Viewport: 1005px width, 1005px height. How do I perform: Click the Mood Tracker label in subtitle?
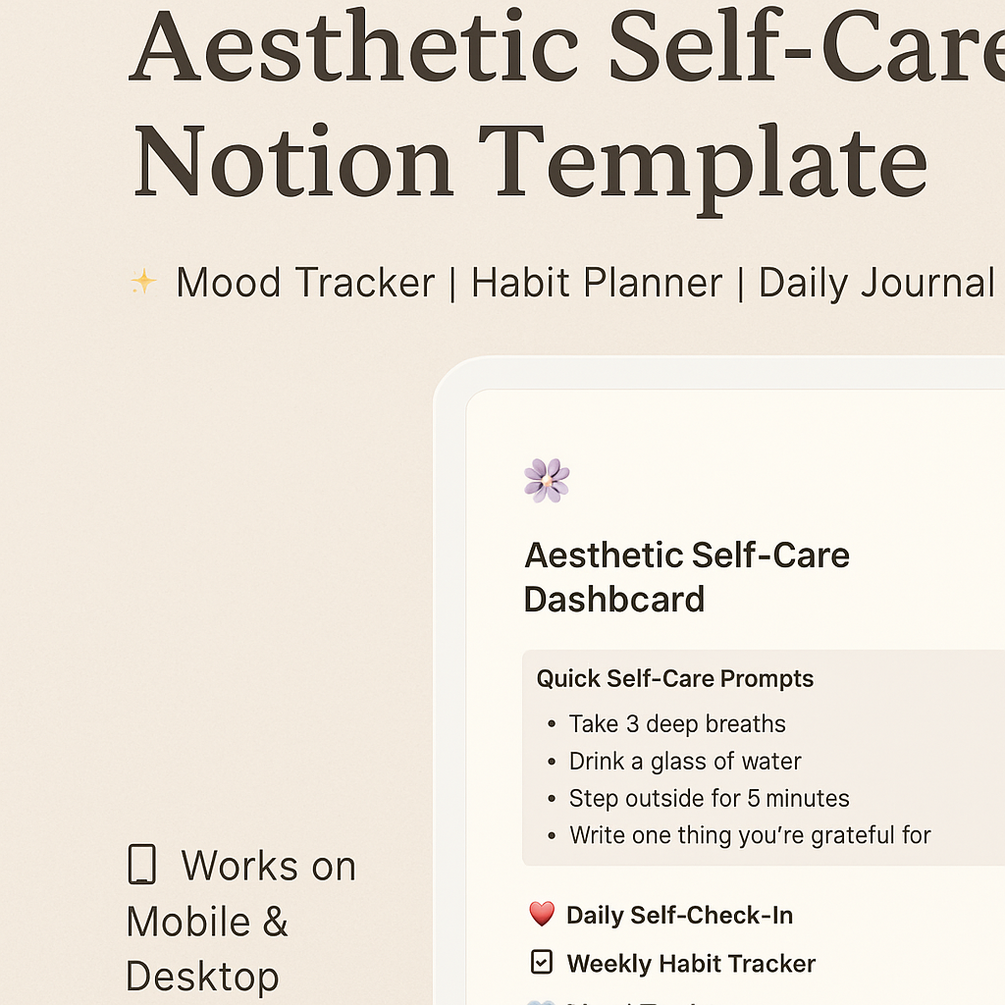(x=306, y=282)
